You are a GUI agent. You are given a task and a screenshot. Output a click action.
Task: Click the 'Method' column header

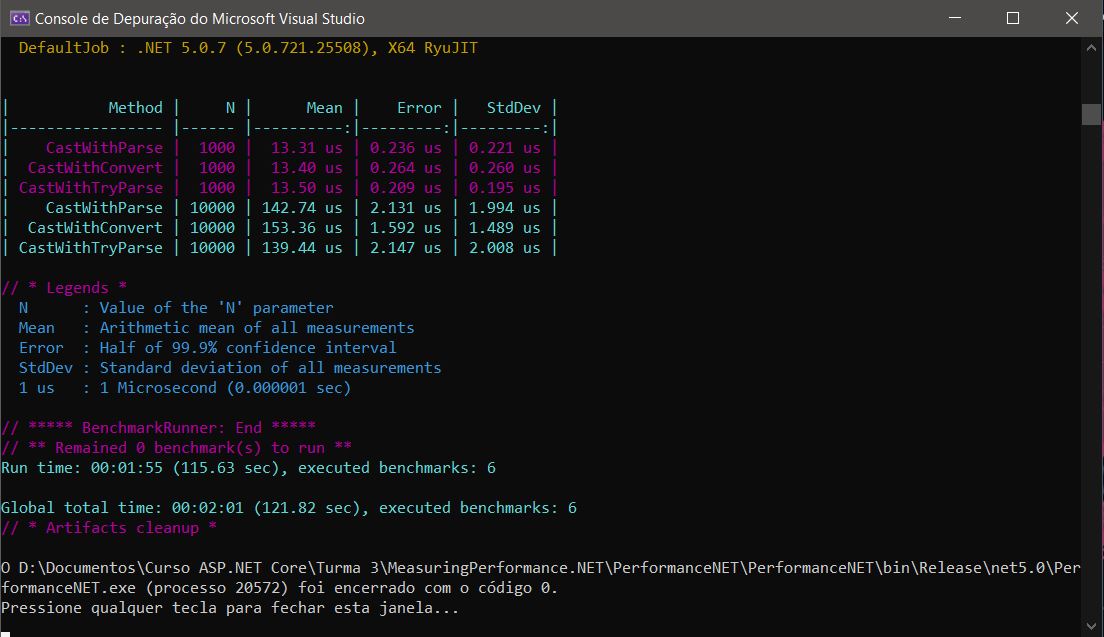135,108
